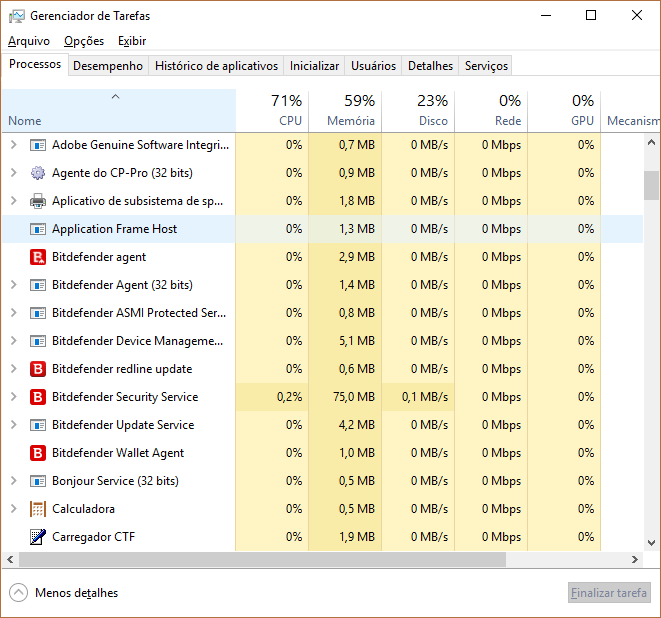Expand the Bitdefender Security Service row

[x=13, y=397]
